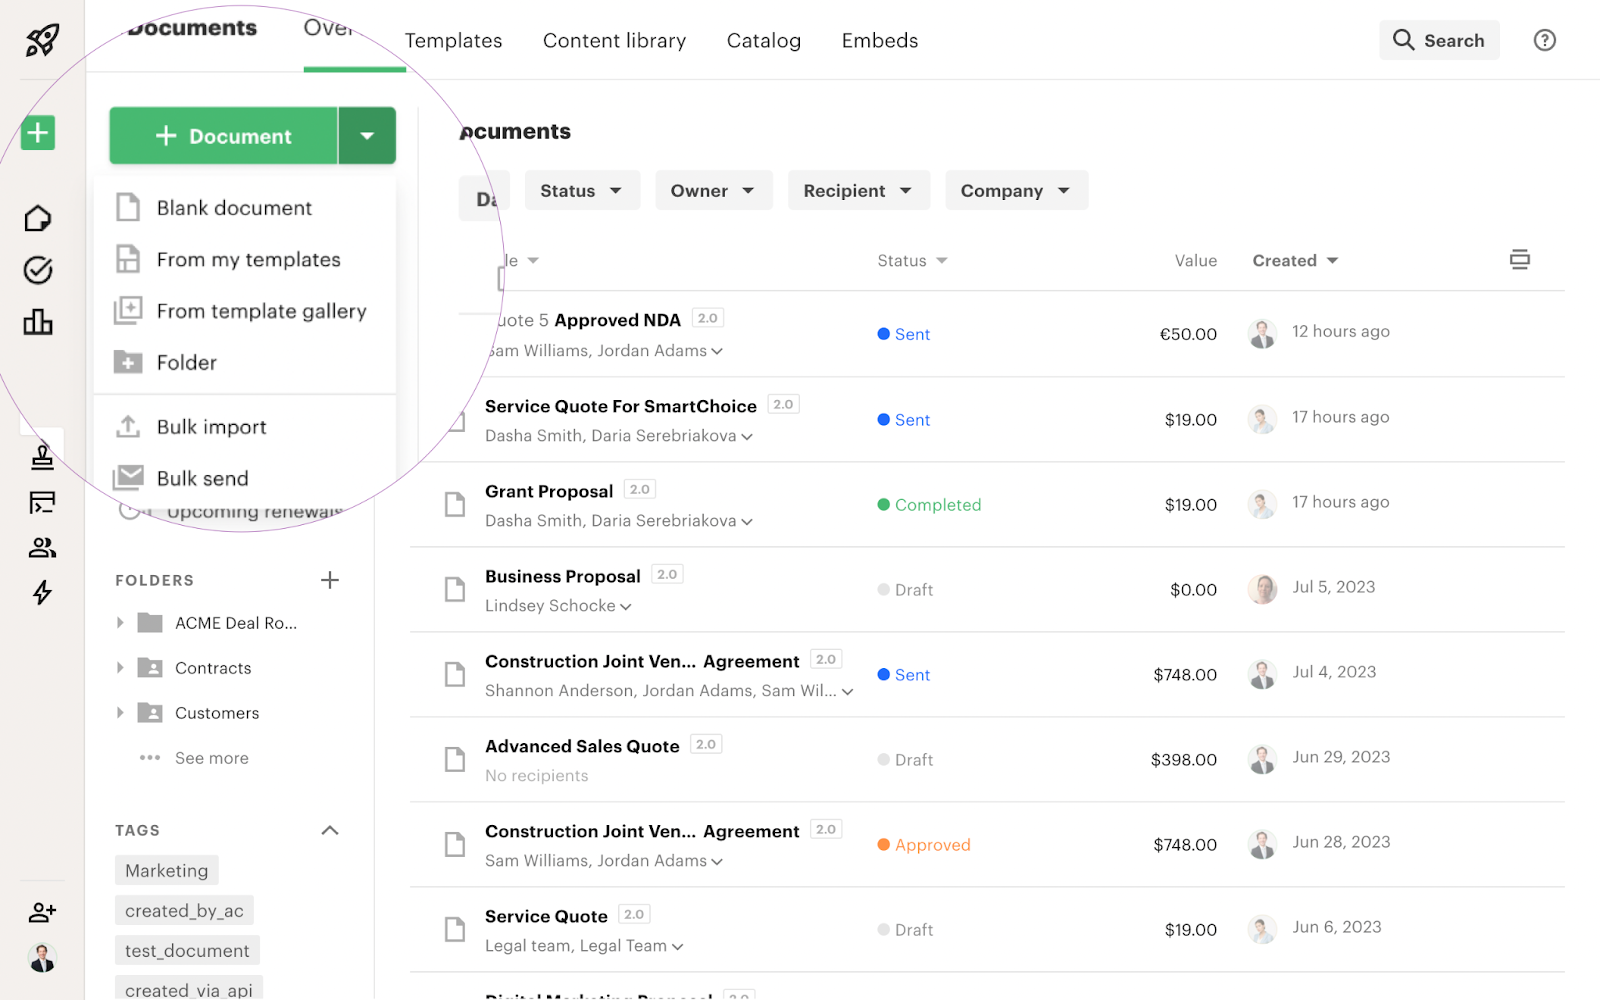
Task: Expand Lindsey Schocke recipients chevron
Action: [626, 607]
